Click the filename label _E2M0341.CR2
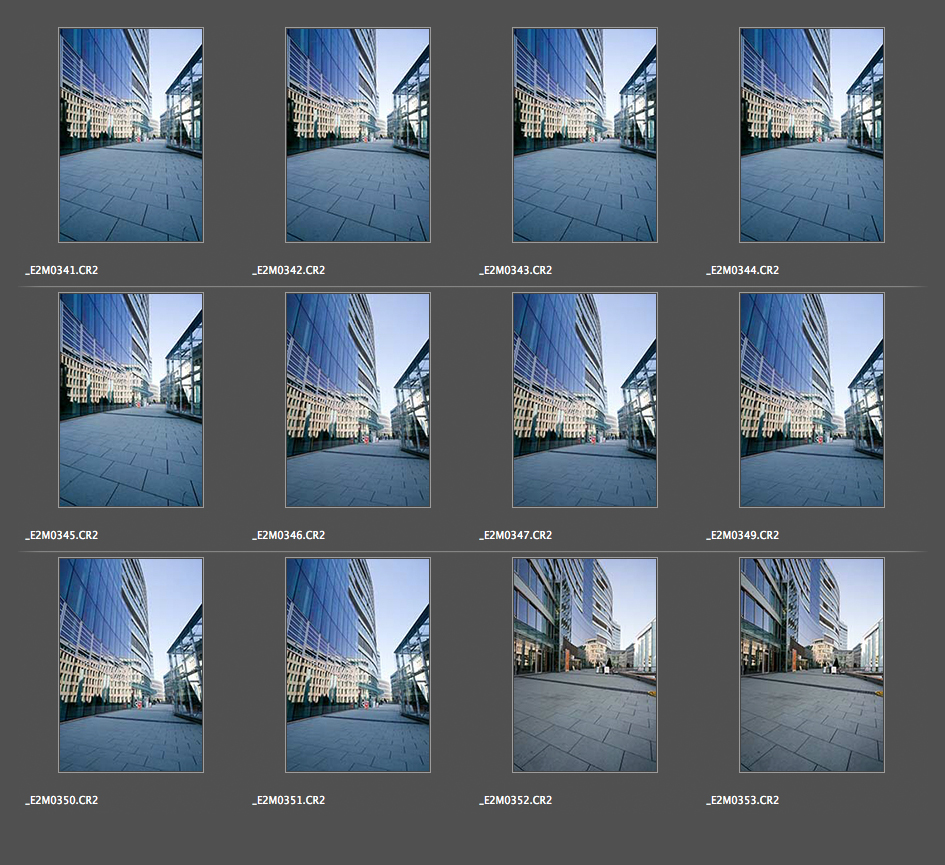The width and height of the screenshot is (945, 865). point(62,270)
